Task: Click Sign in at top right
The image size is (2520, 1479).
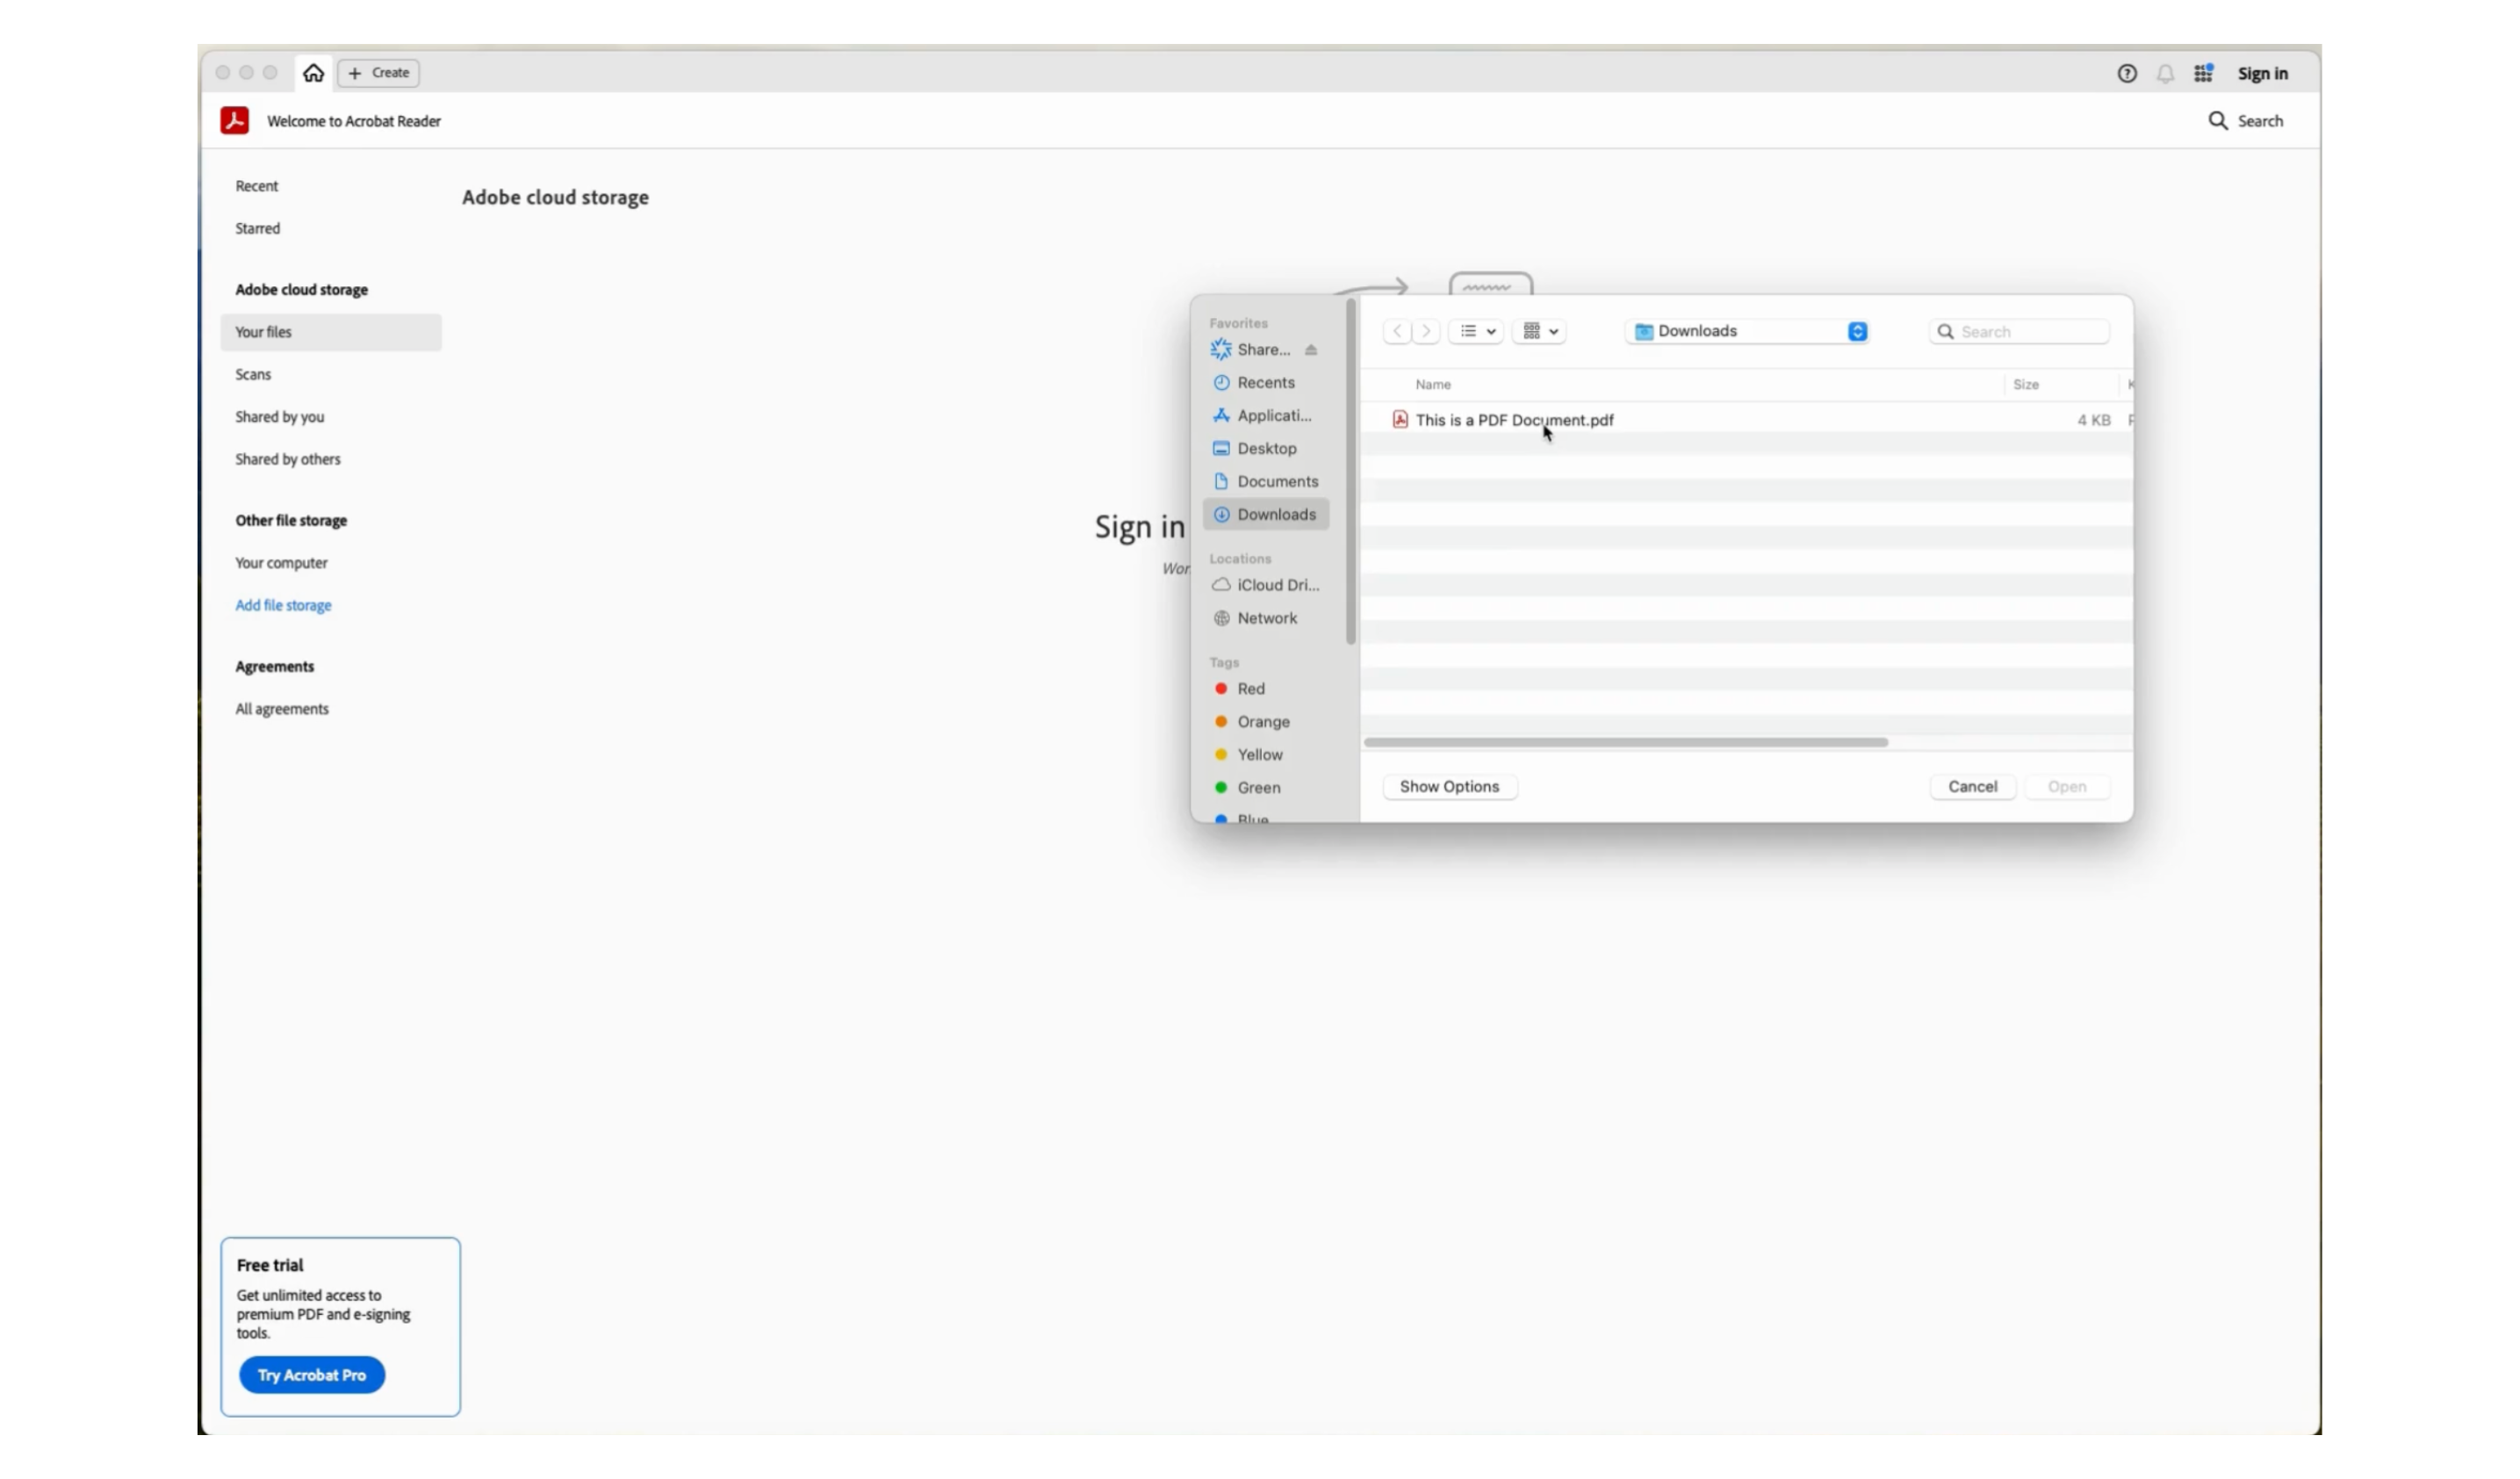Action: coord(2262,74)
